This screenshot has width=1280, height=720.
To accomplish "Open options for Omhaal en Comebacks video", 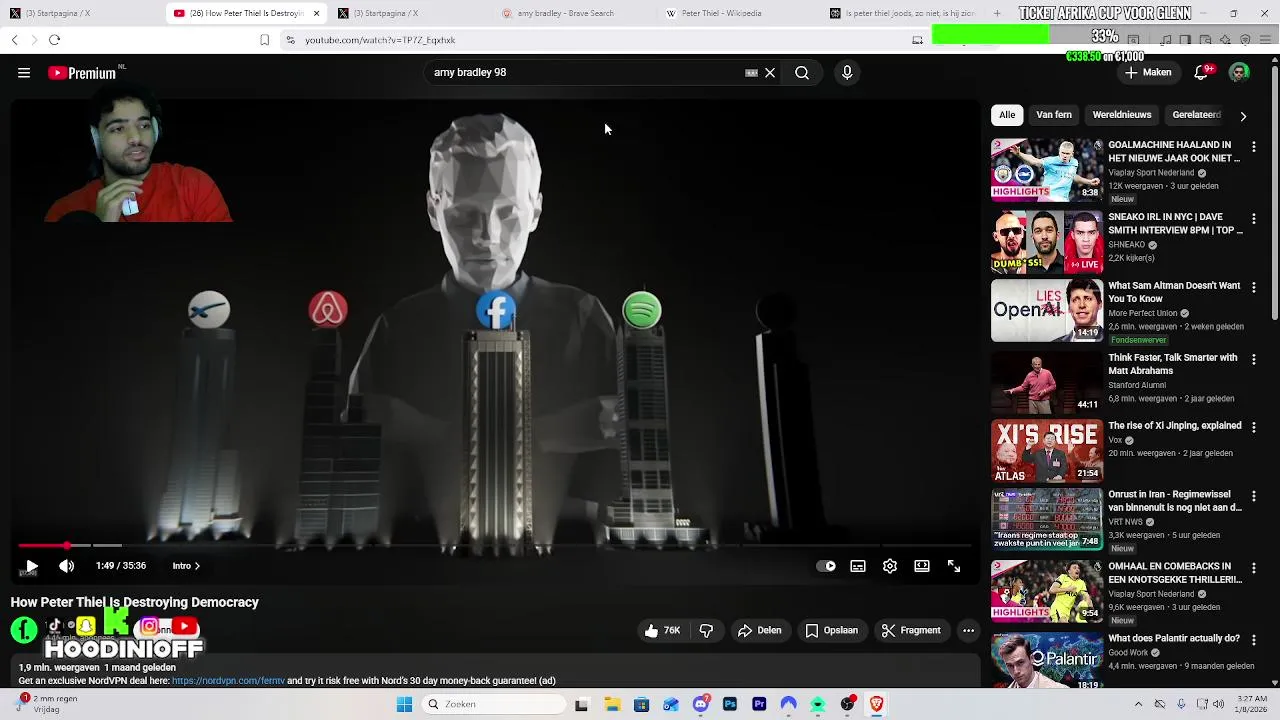I will pyautogui.click(x=1254, y=568).
